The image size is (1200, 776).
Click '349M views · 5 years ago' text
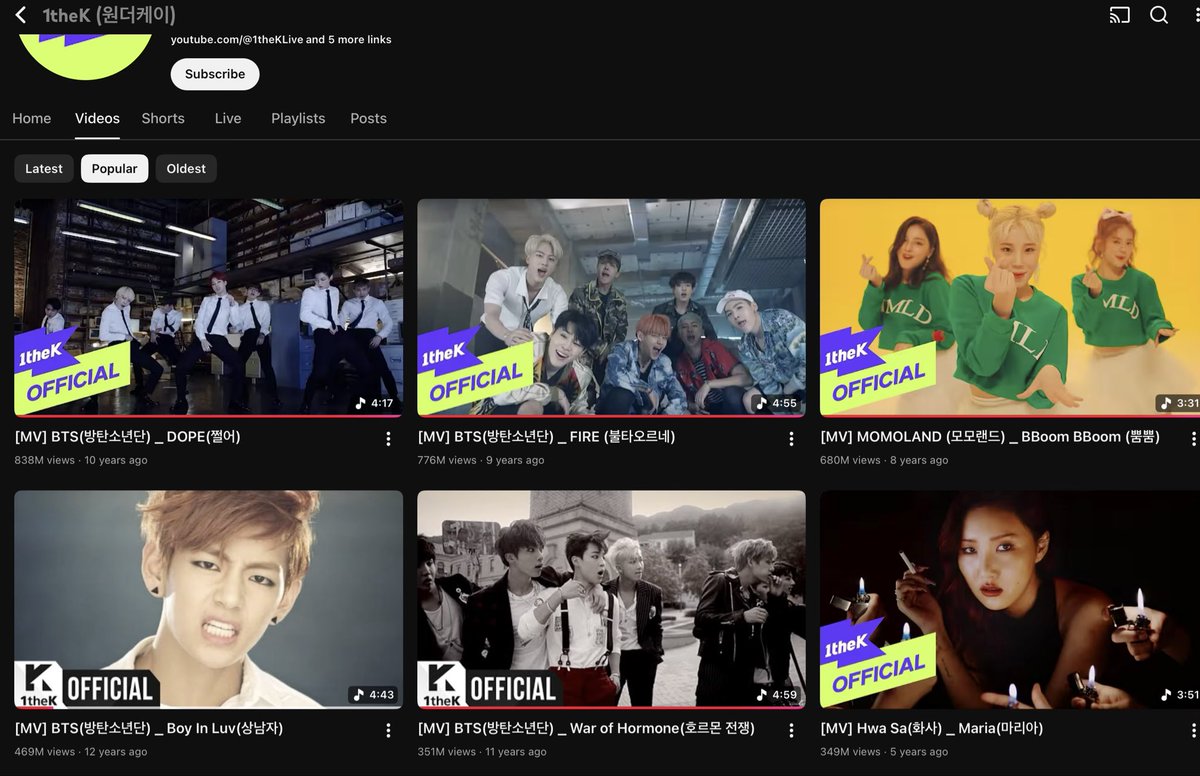[884, 752]
